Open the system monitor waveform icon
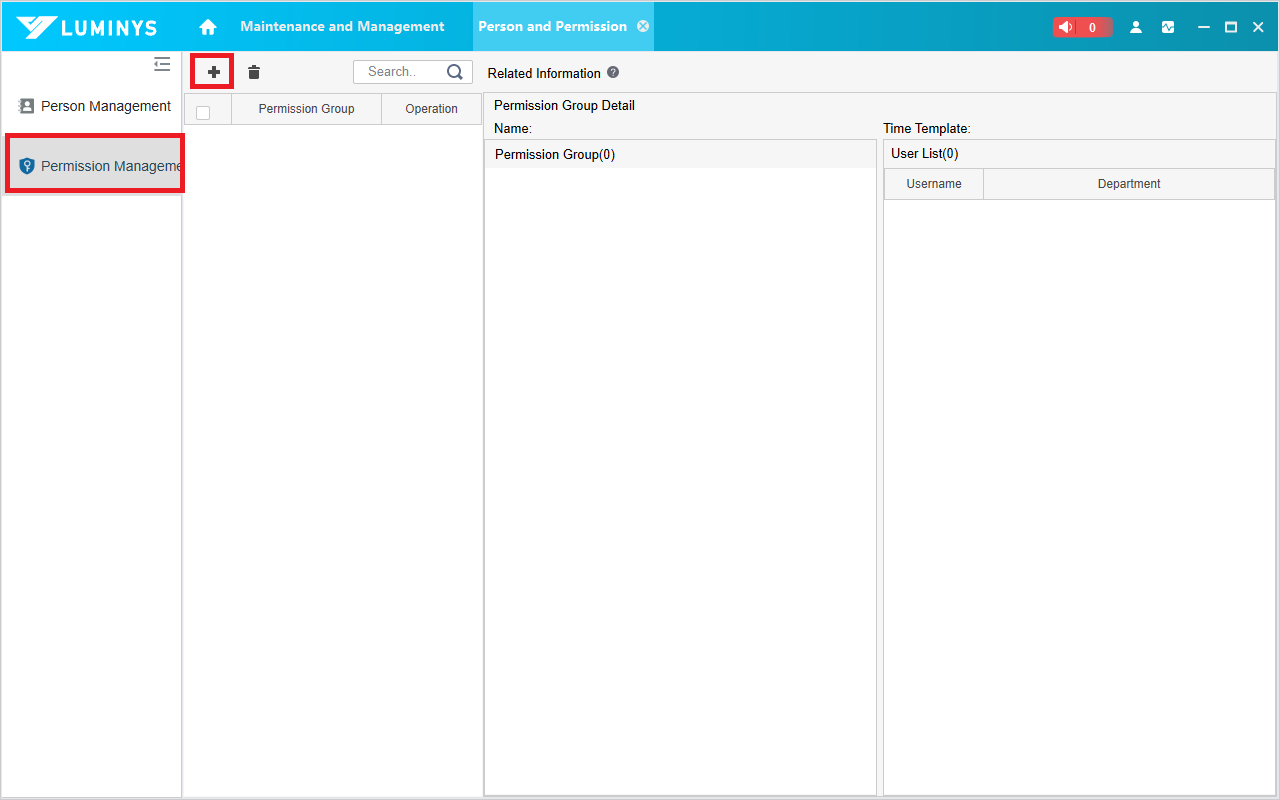Image resolution: width=1280 pixels, height=800 pixels. click(1168, 27)
